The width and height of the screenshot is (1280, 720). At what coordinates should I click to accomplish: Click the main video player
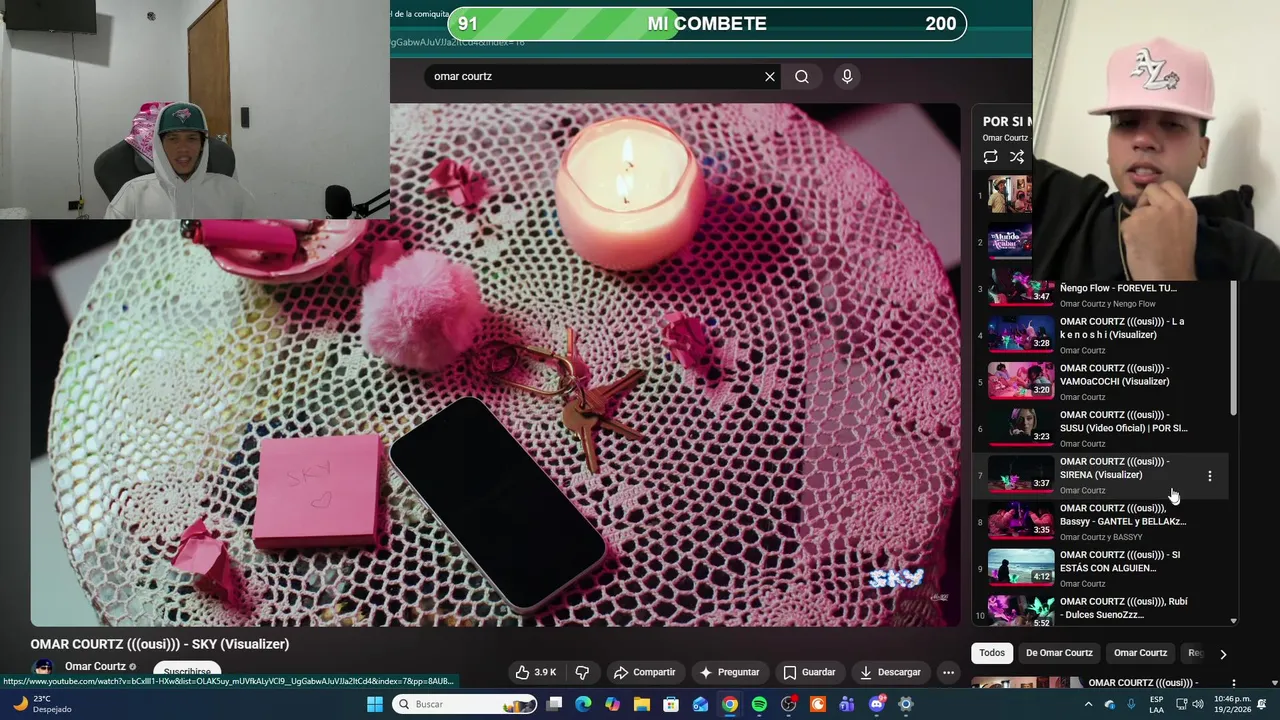pyautogui.click(x=495, y=365)
